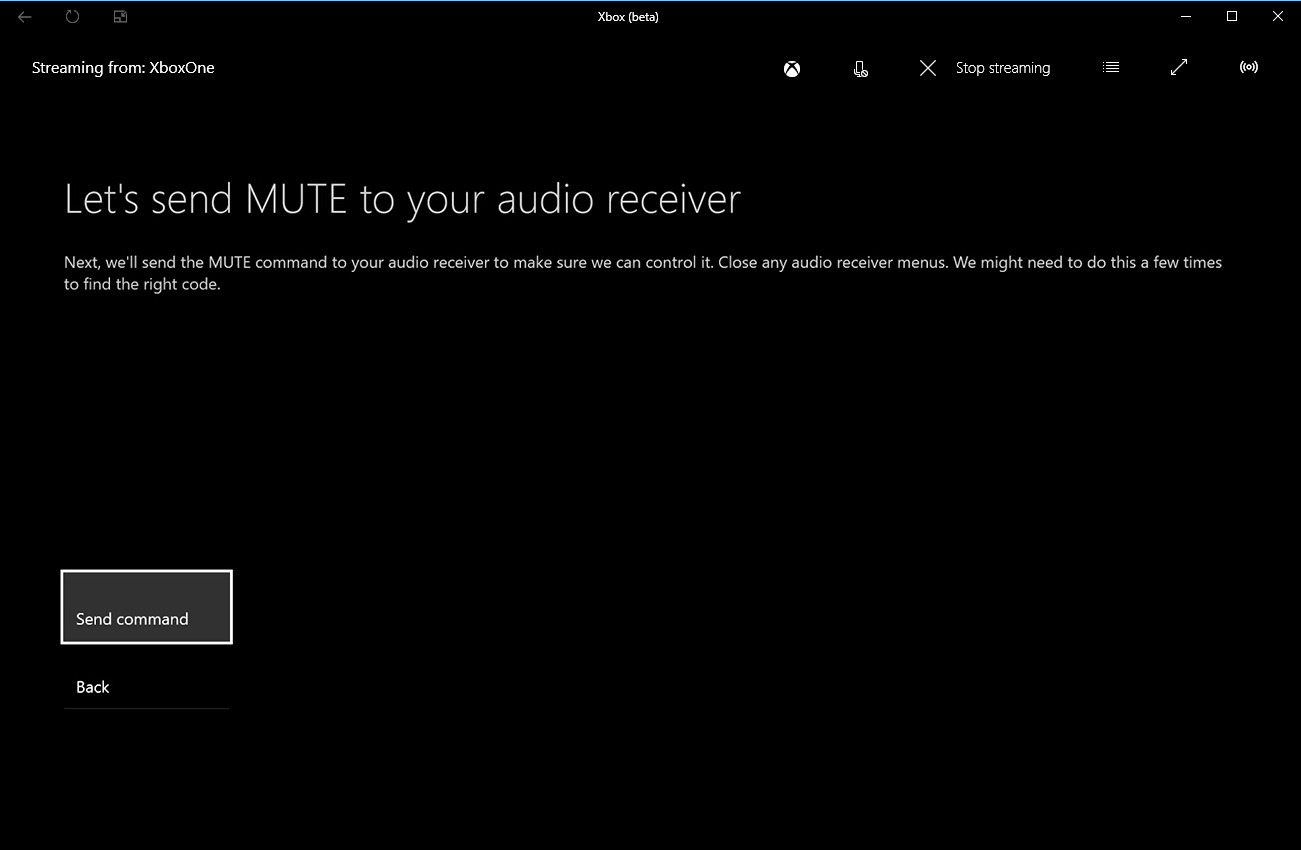Click the Streaming from: XboxOne label
1301x850 pixels.
tap(123, 67)
